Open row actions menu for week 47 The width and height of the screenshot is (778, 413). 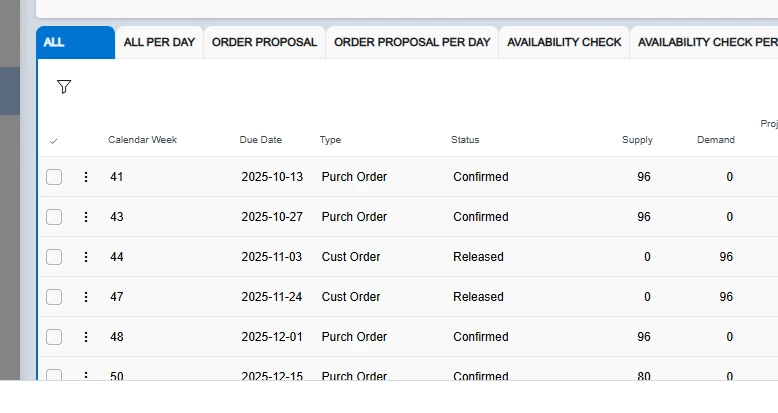click(86, 297)
